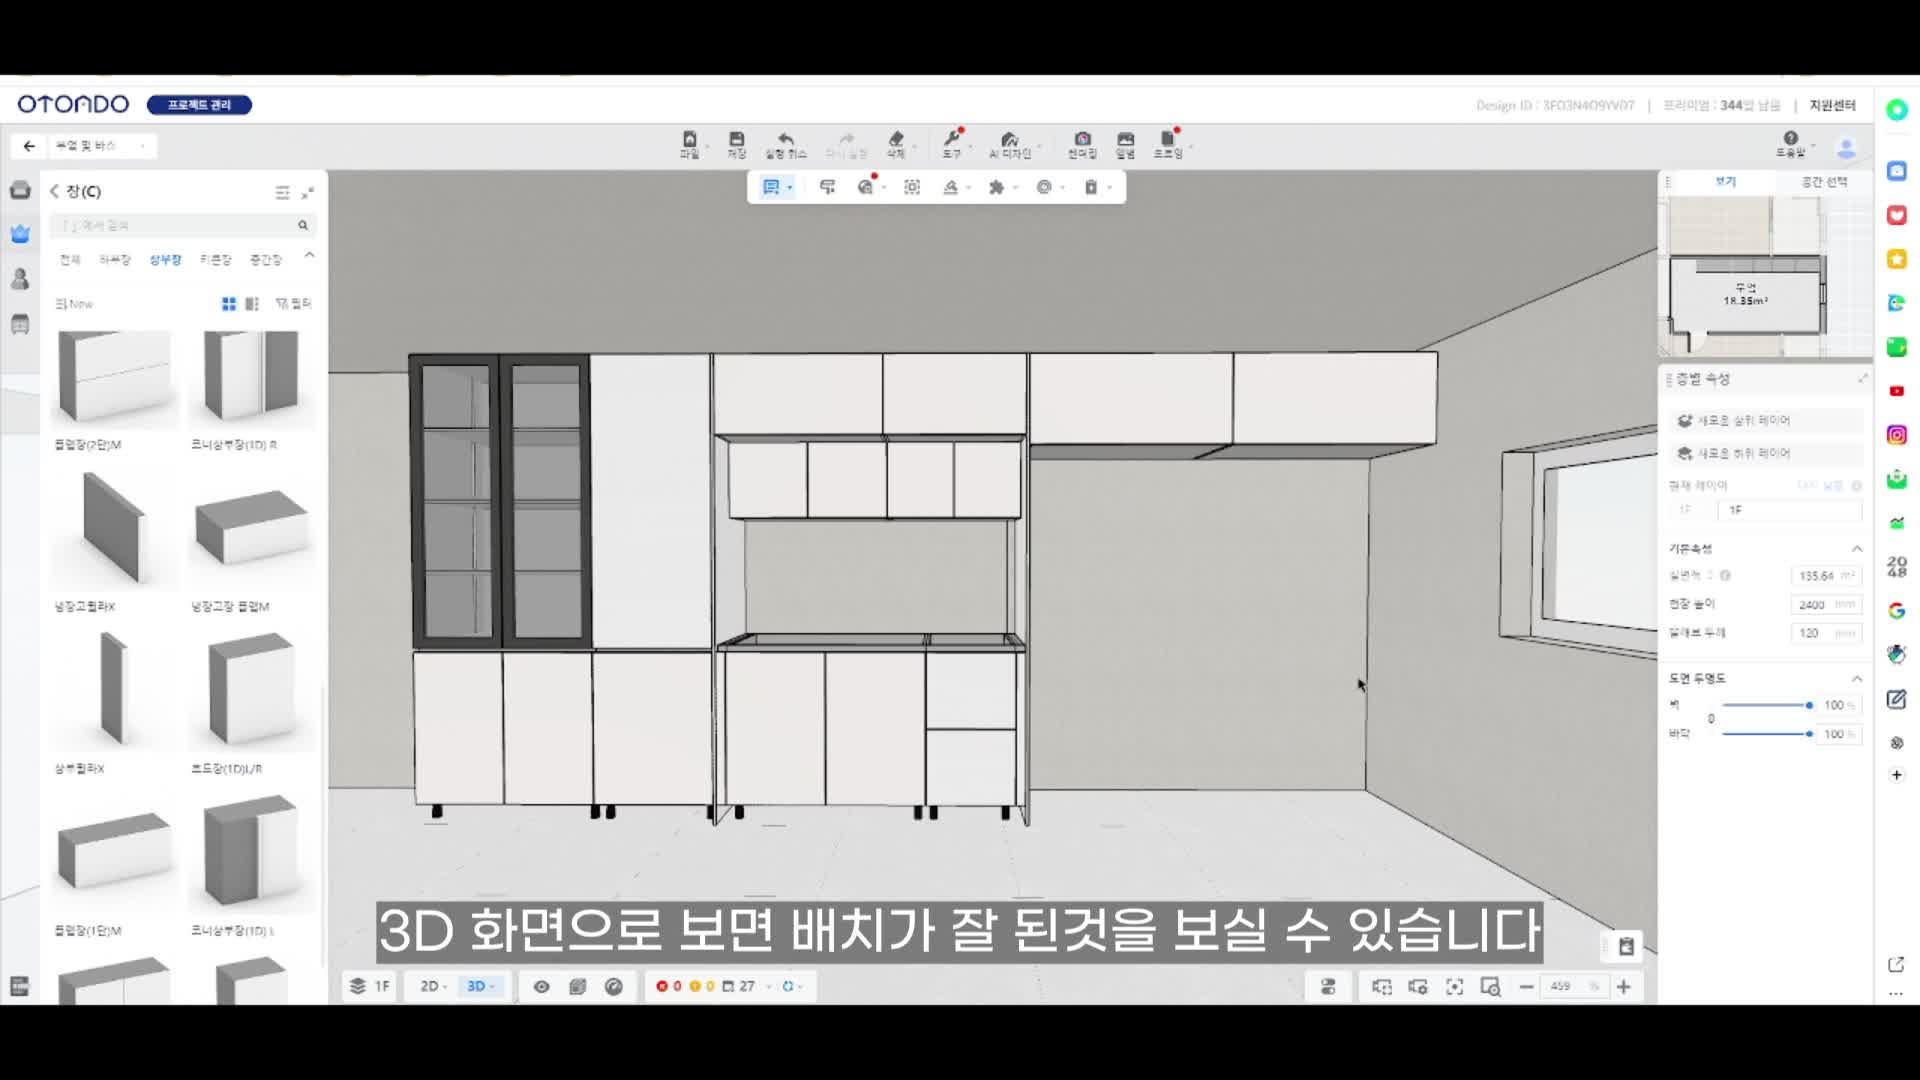Click the puzzle piece plugin icon

(996, 187)
